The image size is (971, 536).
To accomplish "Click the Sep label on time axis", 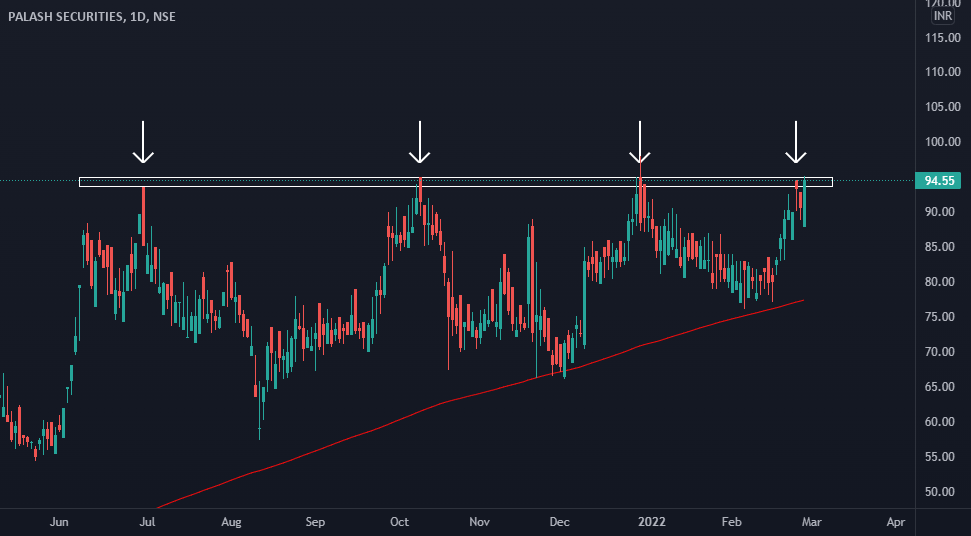I will pyautogui.click(x=315, y=522).
